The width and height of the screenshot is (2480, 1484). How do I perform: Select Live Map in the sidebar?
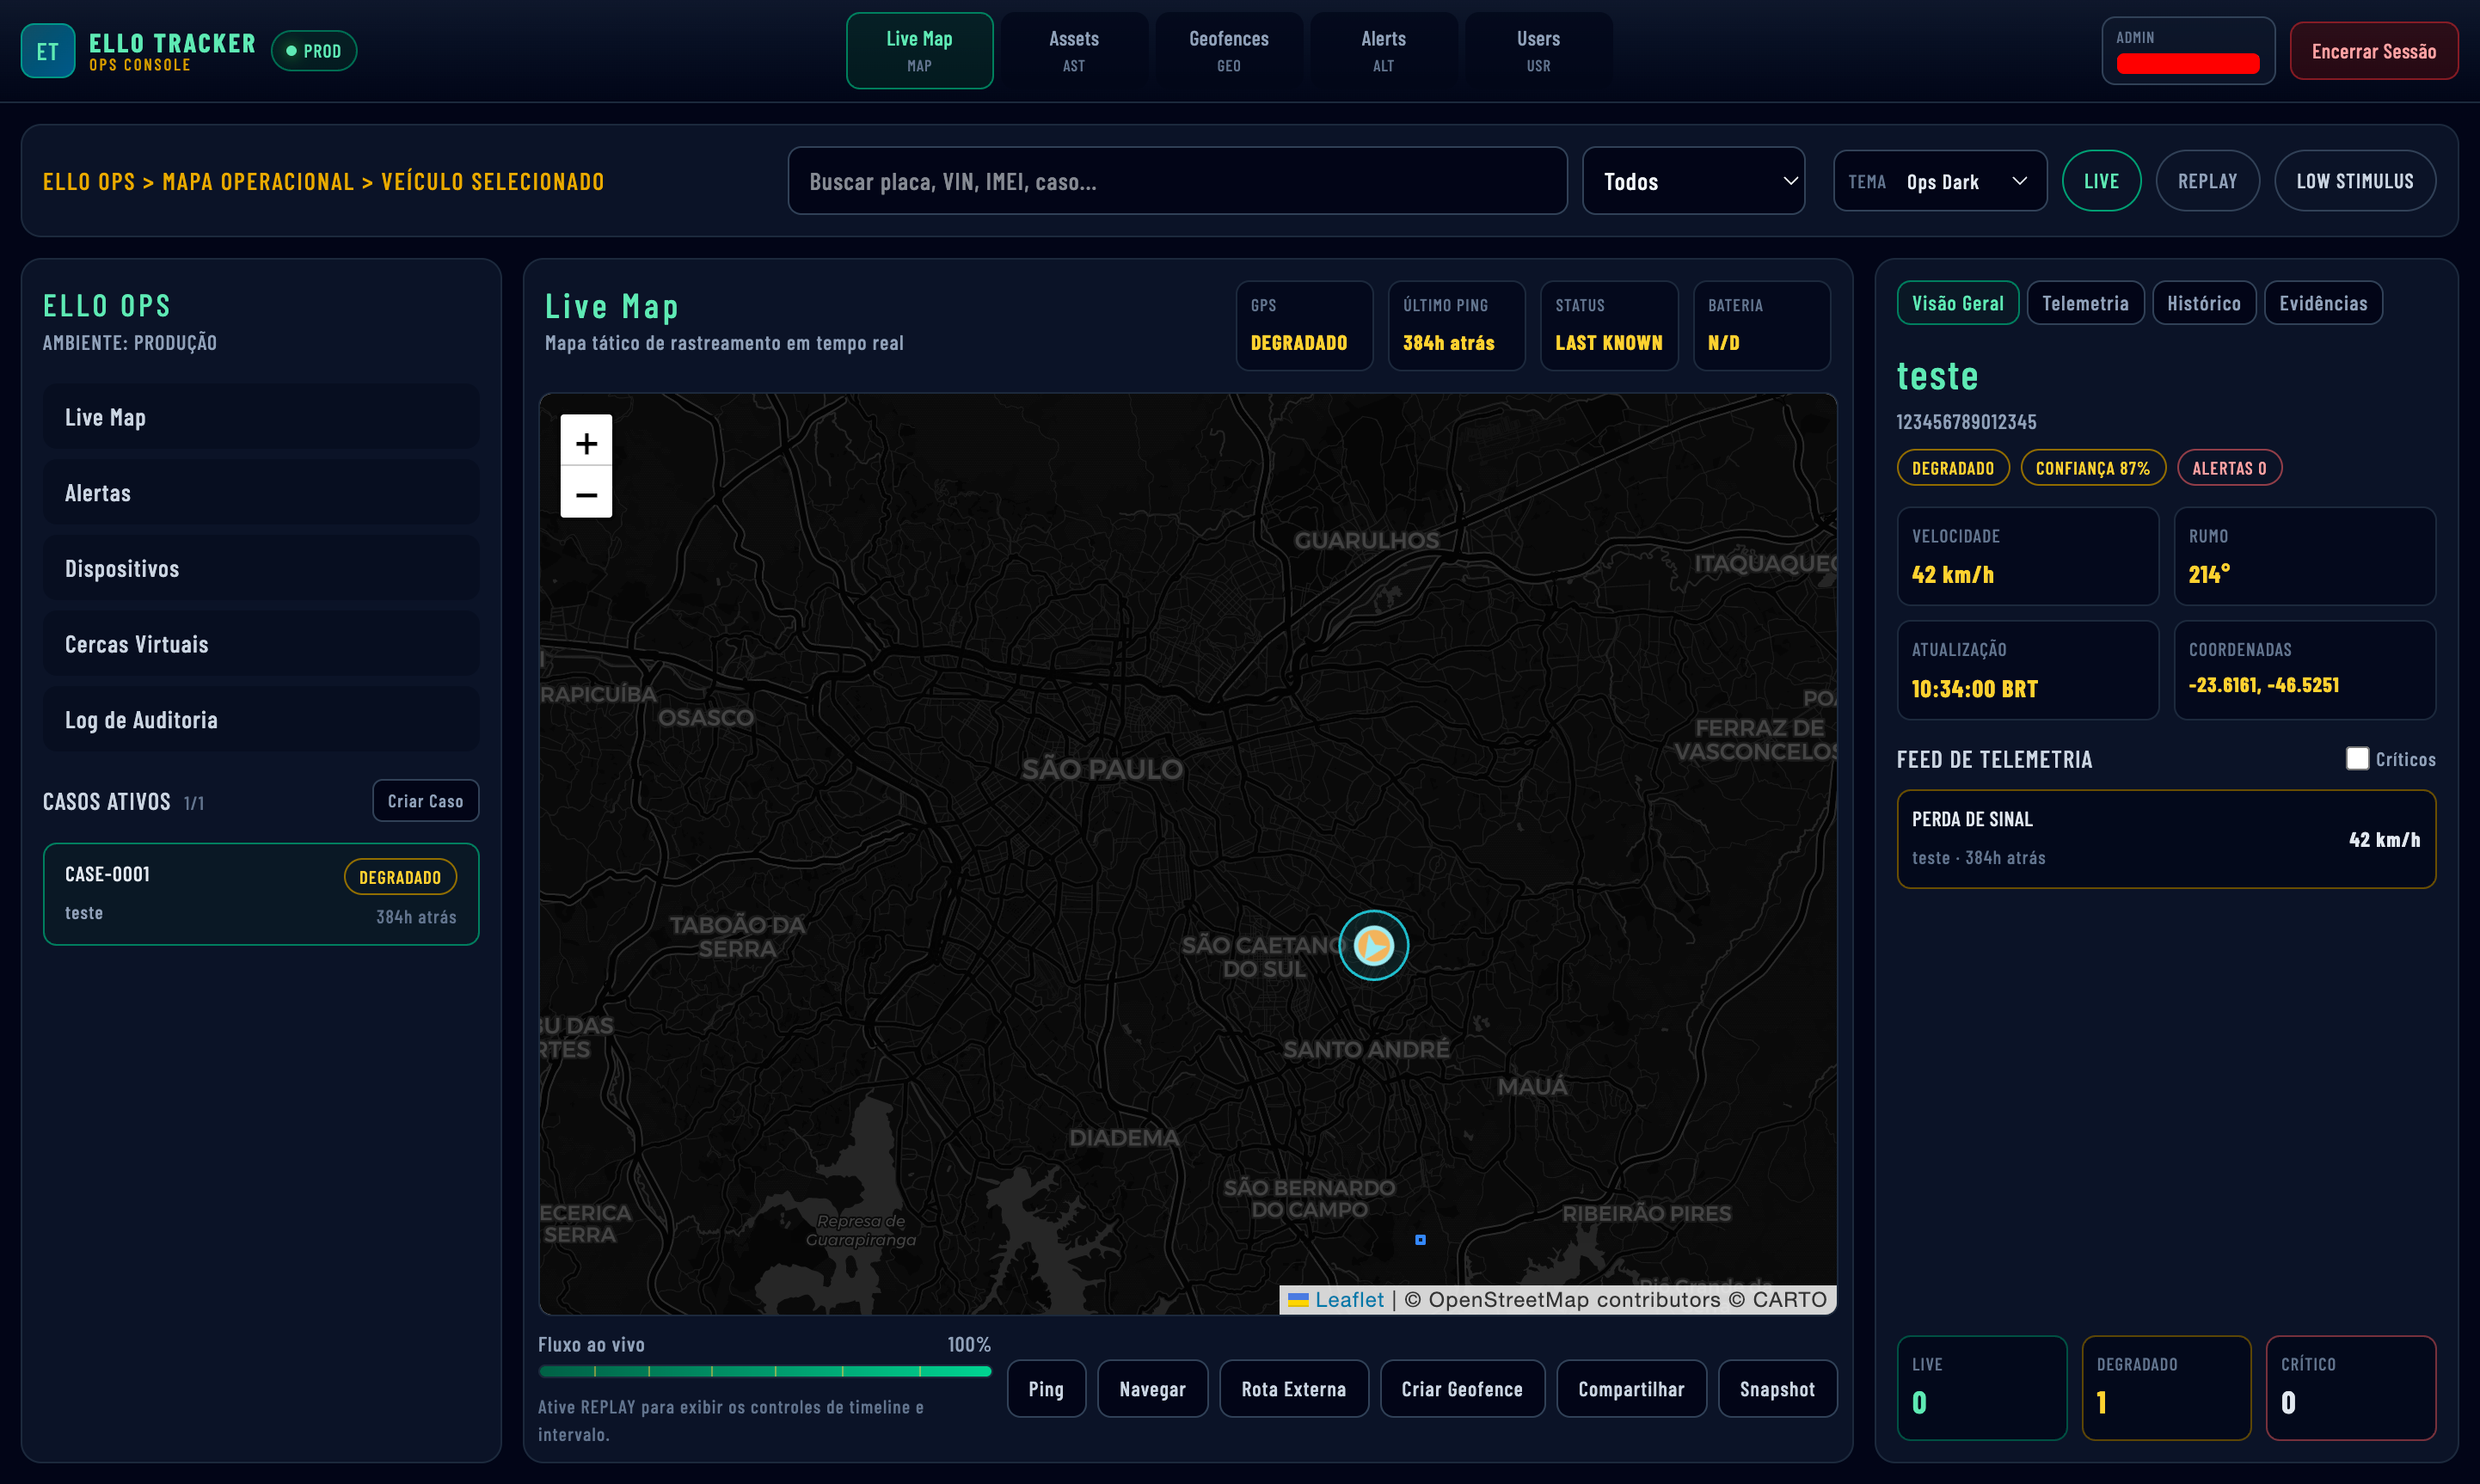pyautogui.click(x=261, y=417)
